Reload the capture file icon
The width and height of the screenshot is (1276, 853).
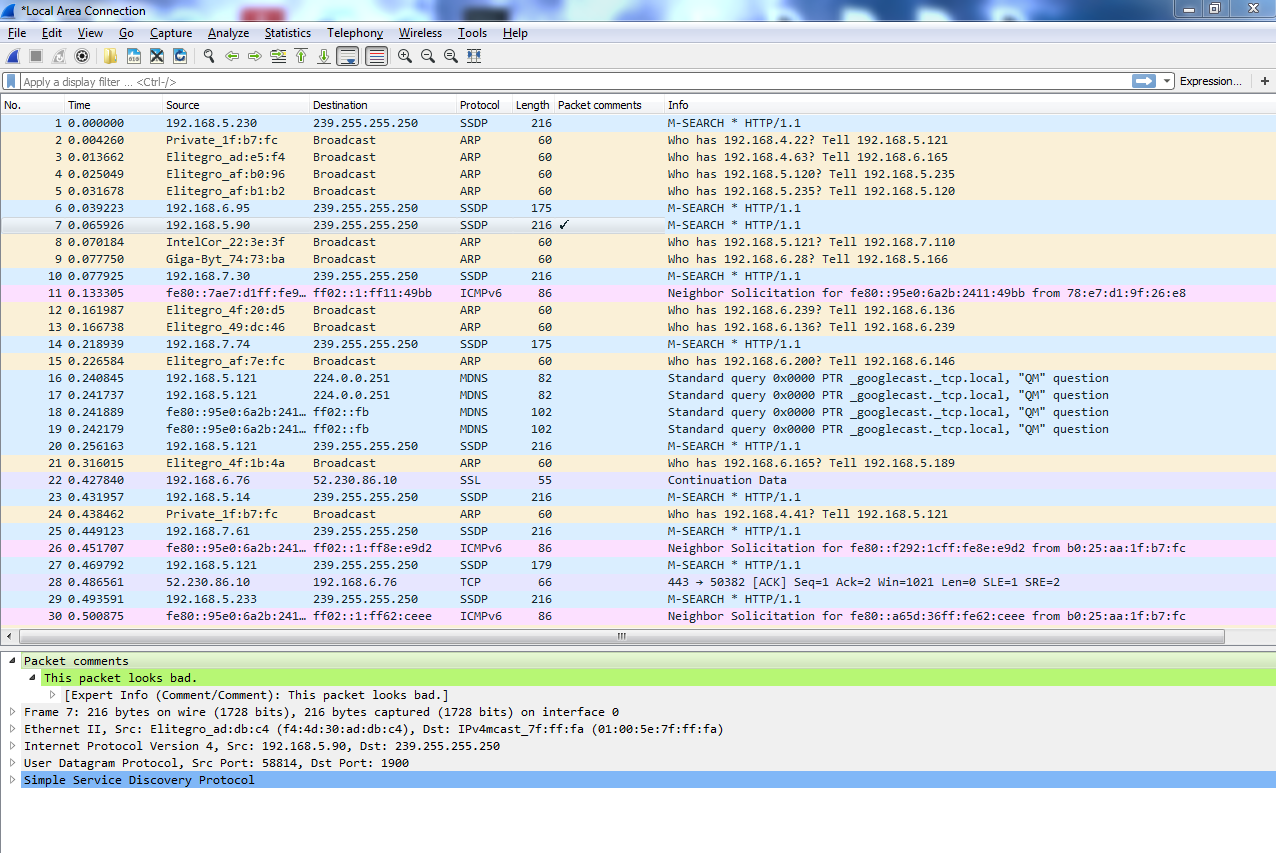[x=180, y=56]
